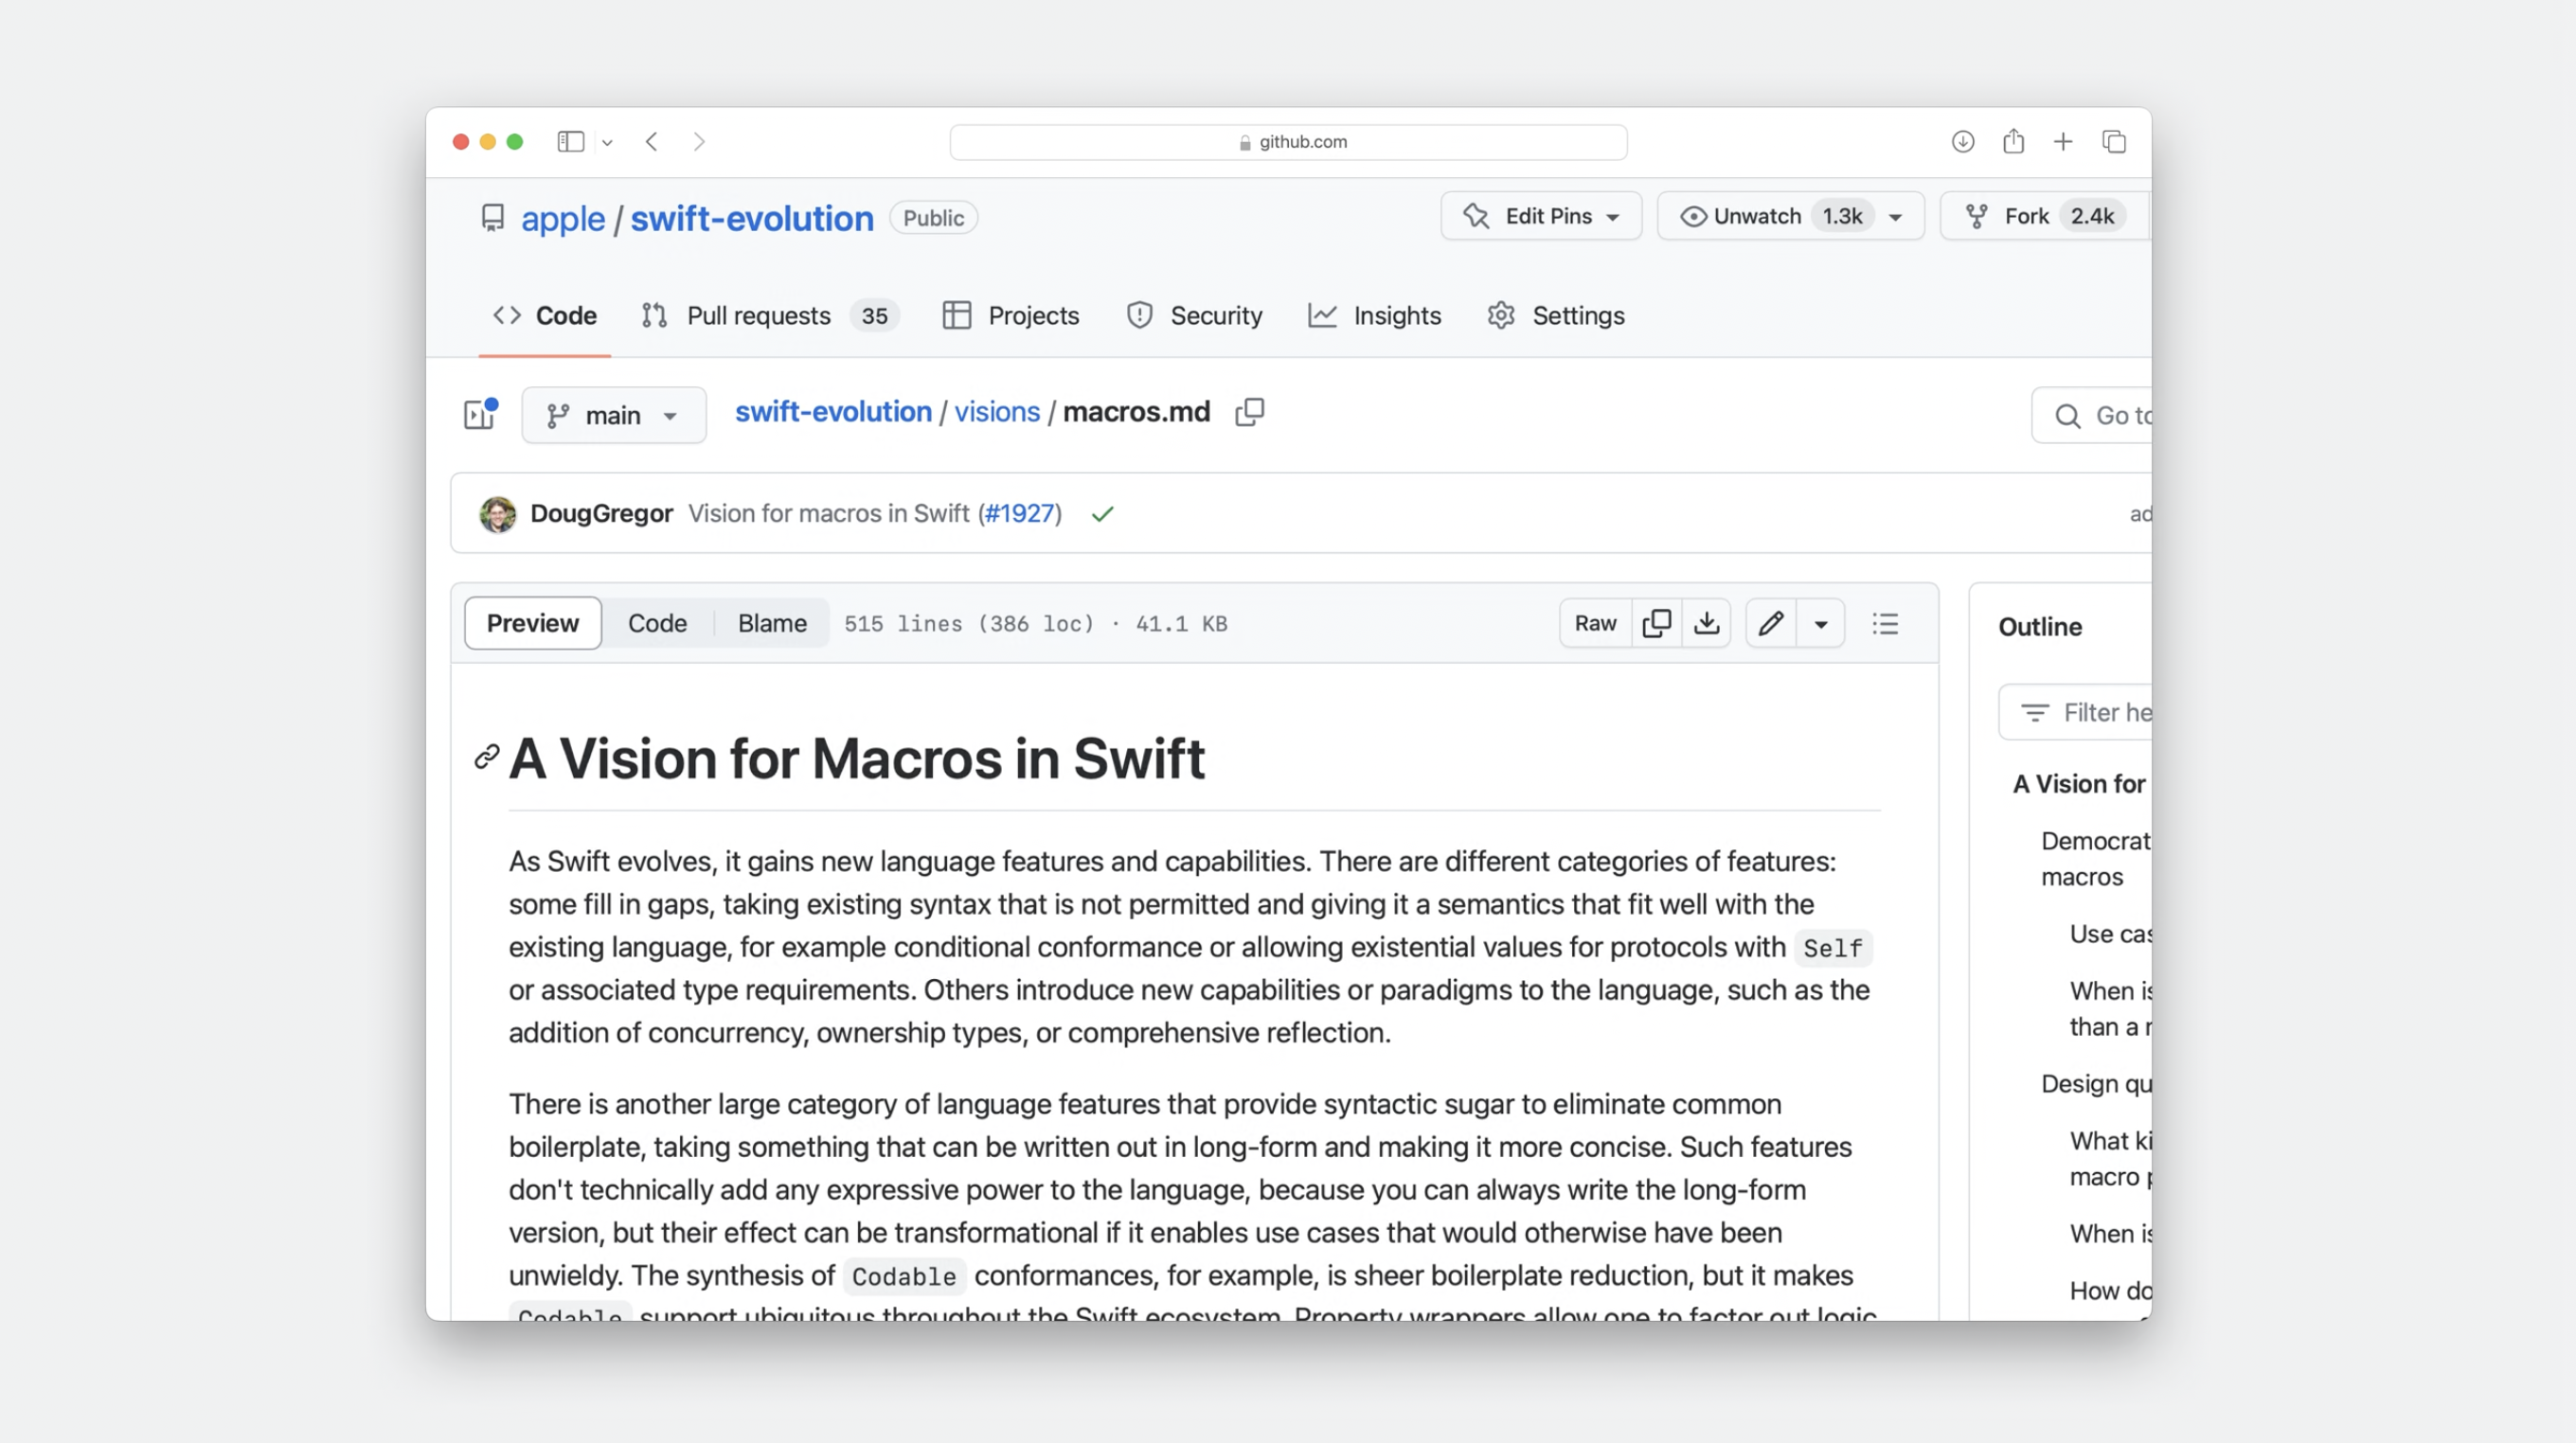The image size is (2576, 1443).
Task: Click the commit message Vision for macros in Swift
Action: 829,513
